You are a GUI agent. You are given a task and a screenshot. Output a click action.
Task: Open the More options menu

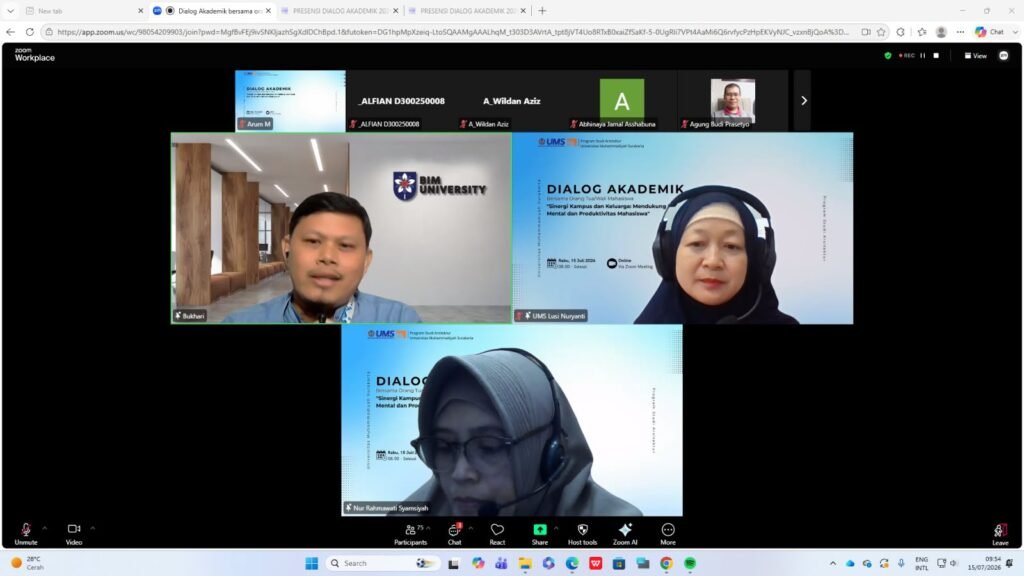point(667,534)
